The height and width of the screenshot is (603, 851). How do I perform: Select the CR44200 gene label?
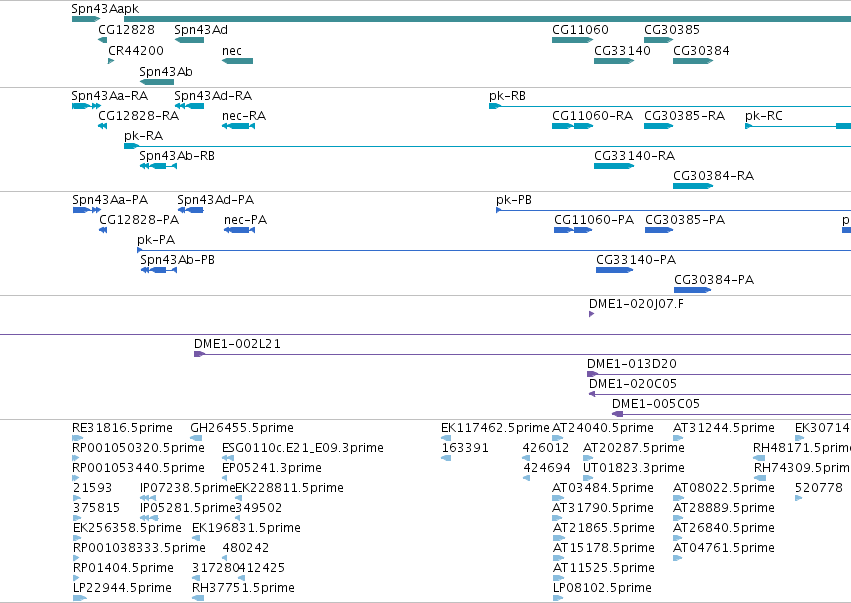(x=136, y=51)
